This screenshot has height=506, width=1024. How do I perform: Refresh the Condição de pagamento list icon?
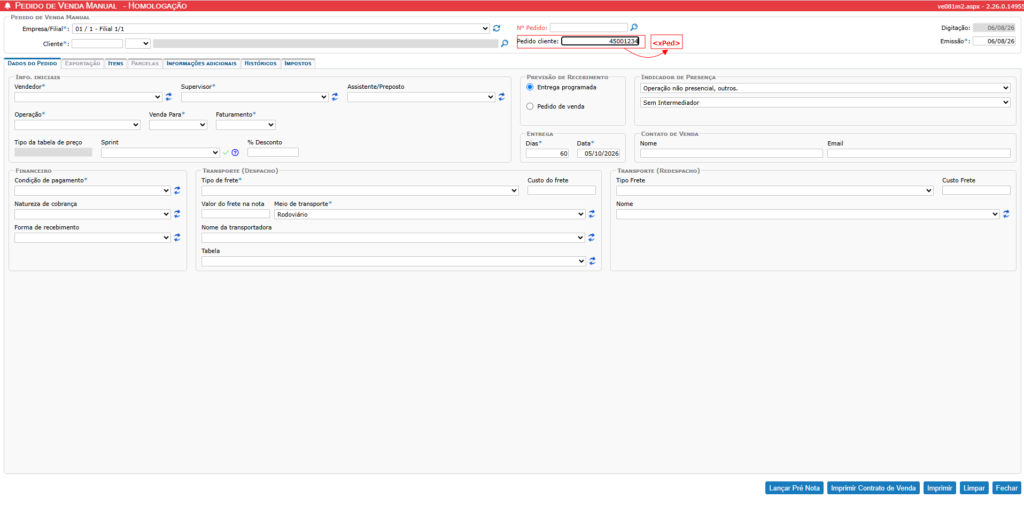pyautogui.click(x=177, y=191)
